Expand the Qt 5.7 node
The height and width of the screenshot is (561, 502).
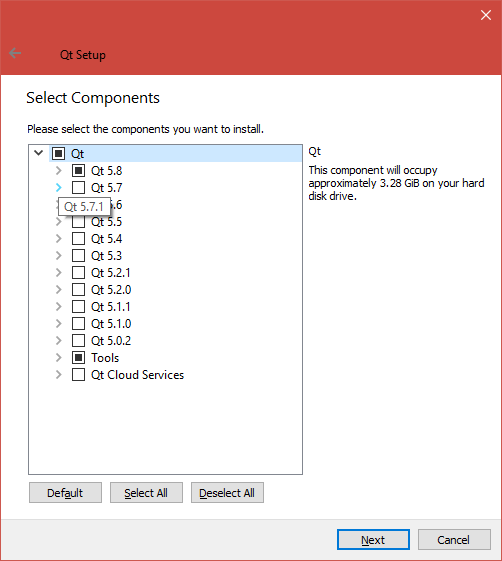(x=59, y=187)
